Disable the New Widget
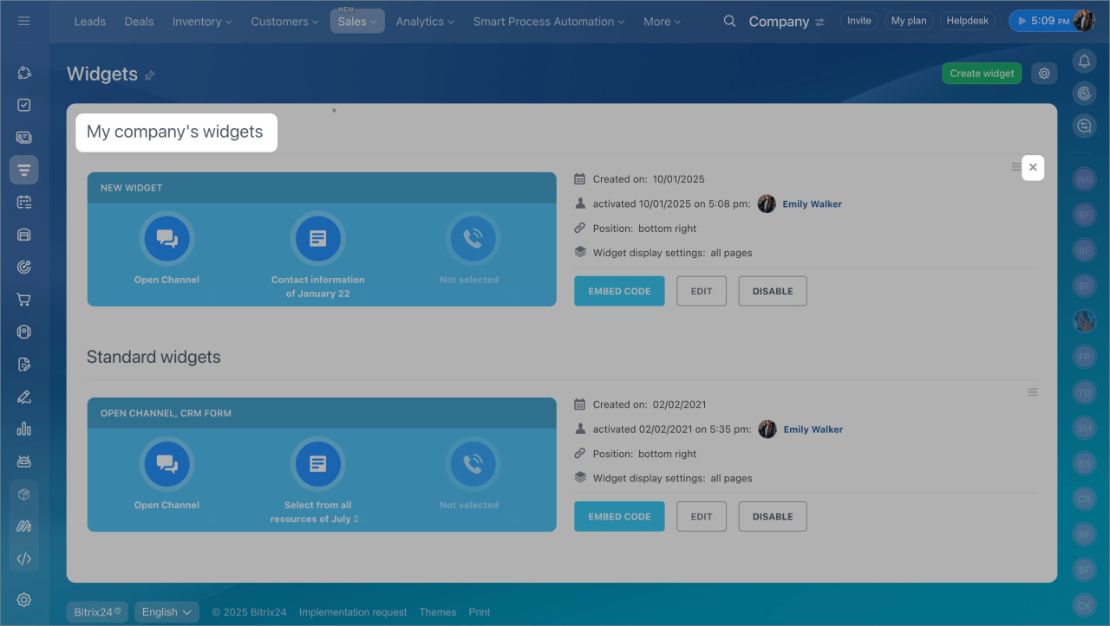This screenshot has height=626, width=1110. point(772,291)
